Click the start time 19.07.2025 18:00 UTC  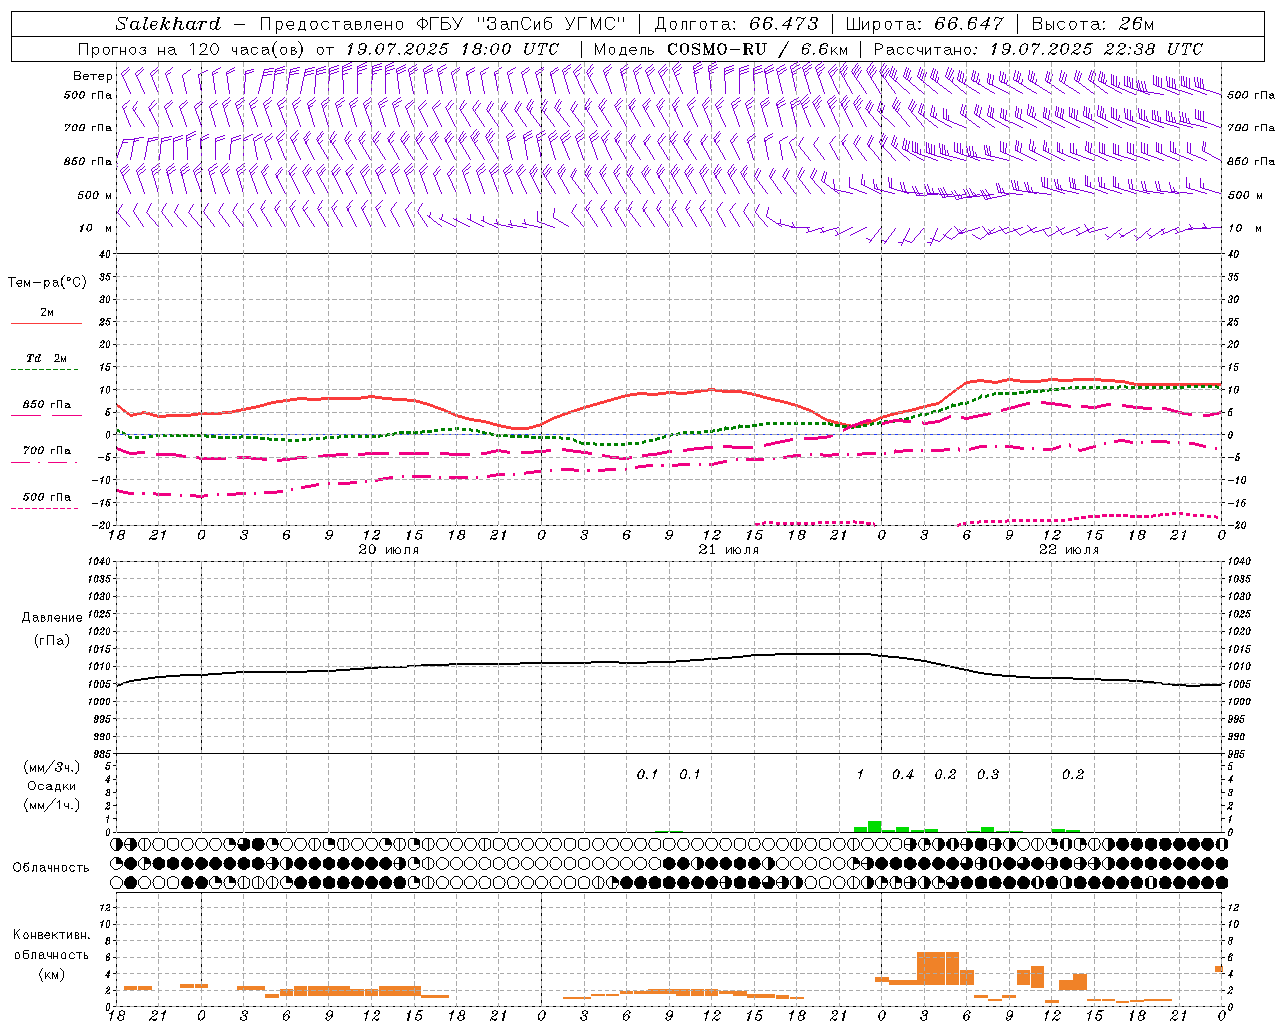(452, 49)
